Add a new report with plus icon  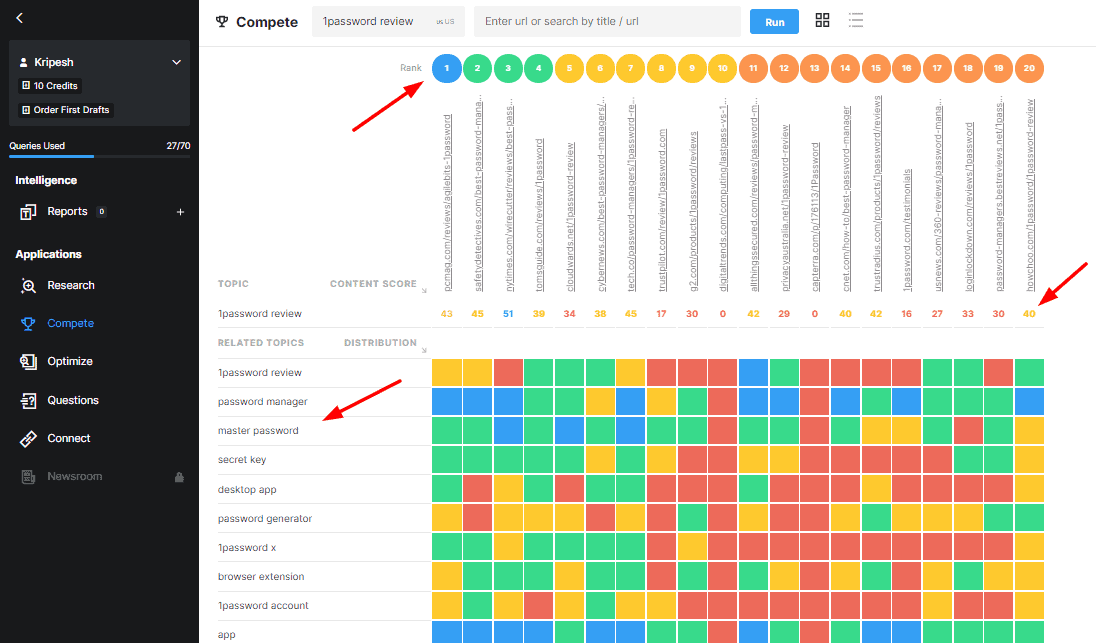coord(180,212)
